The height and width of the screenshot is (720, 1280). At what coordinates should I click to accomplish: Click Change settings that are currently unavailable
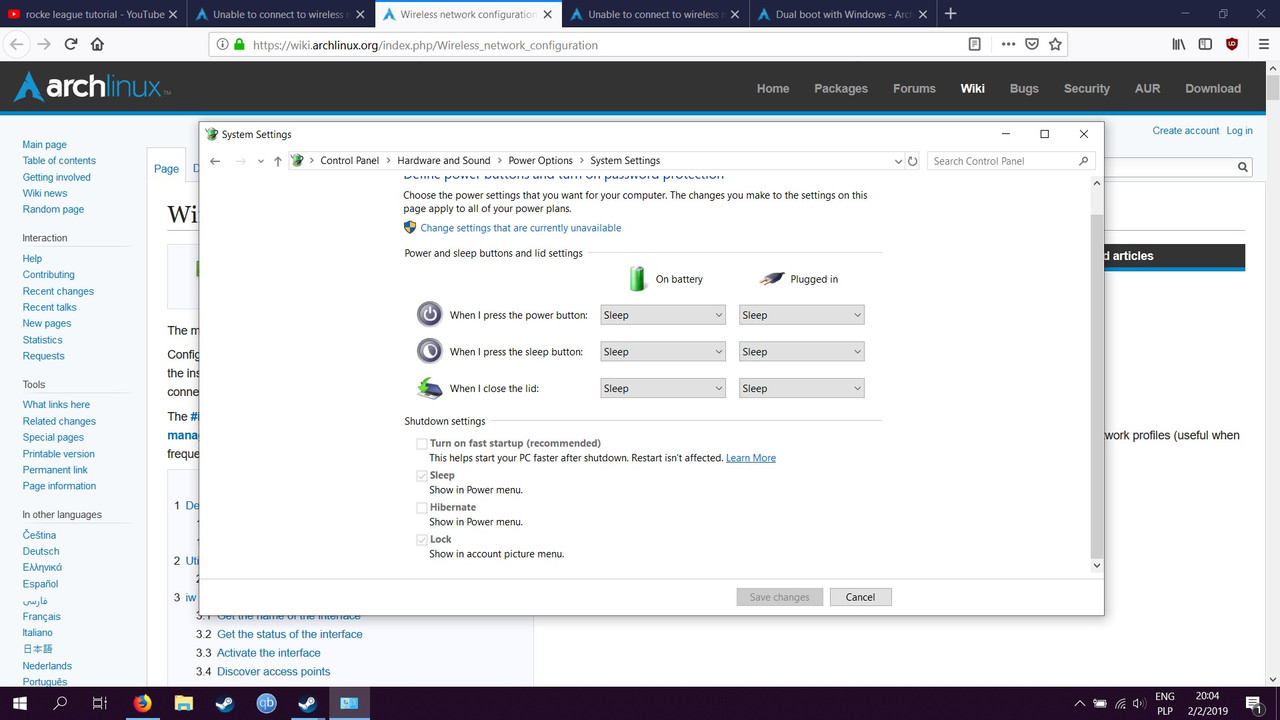point(521,227)
